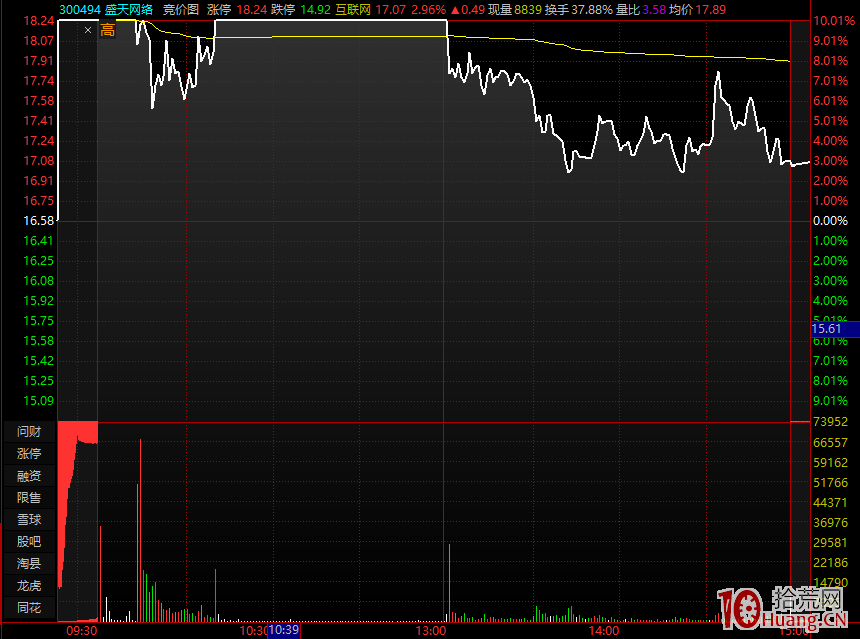Click the 涨停 18.24 limit-up value
The image size is (860, 639).
237,9
